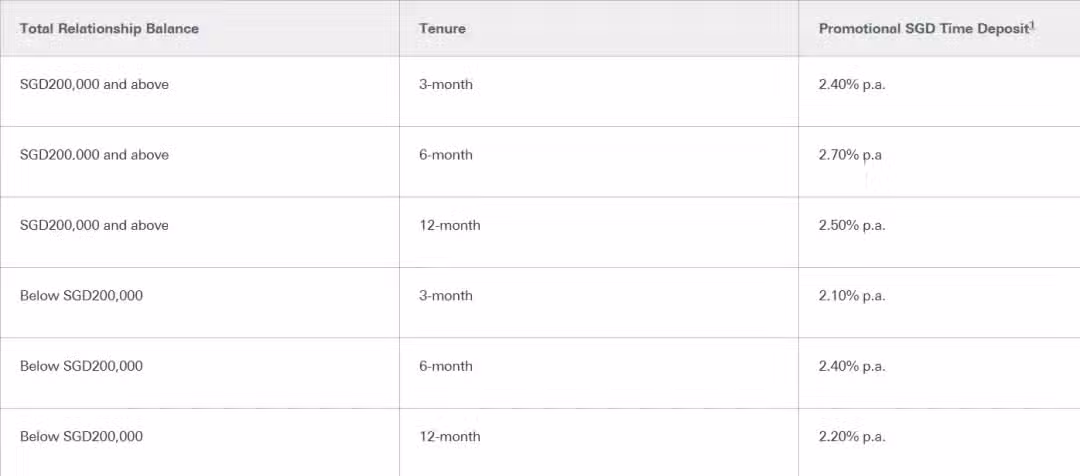Click 3-month tenure for SGD200,000 and above
This screenshot has width=1080, height=476.
pyautogui.click(x=446, y=85)
